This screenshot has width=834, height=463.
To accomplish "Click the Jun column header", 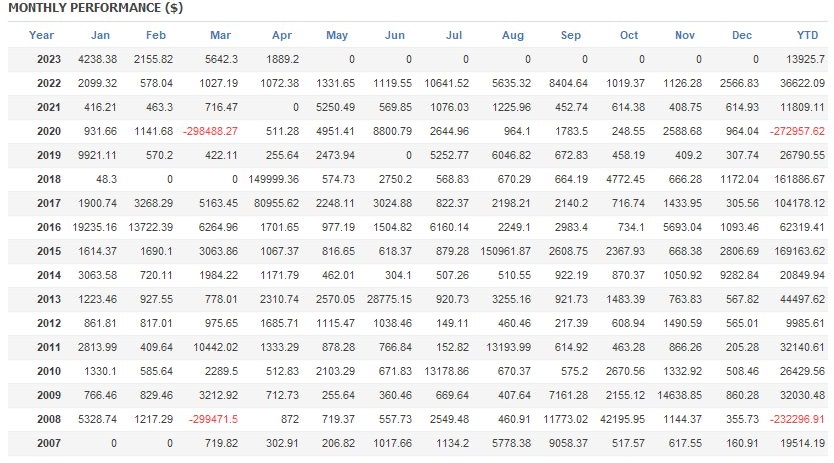I will pos(395,35).
